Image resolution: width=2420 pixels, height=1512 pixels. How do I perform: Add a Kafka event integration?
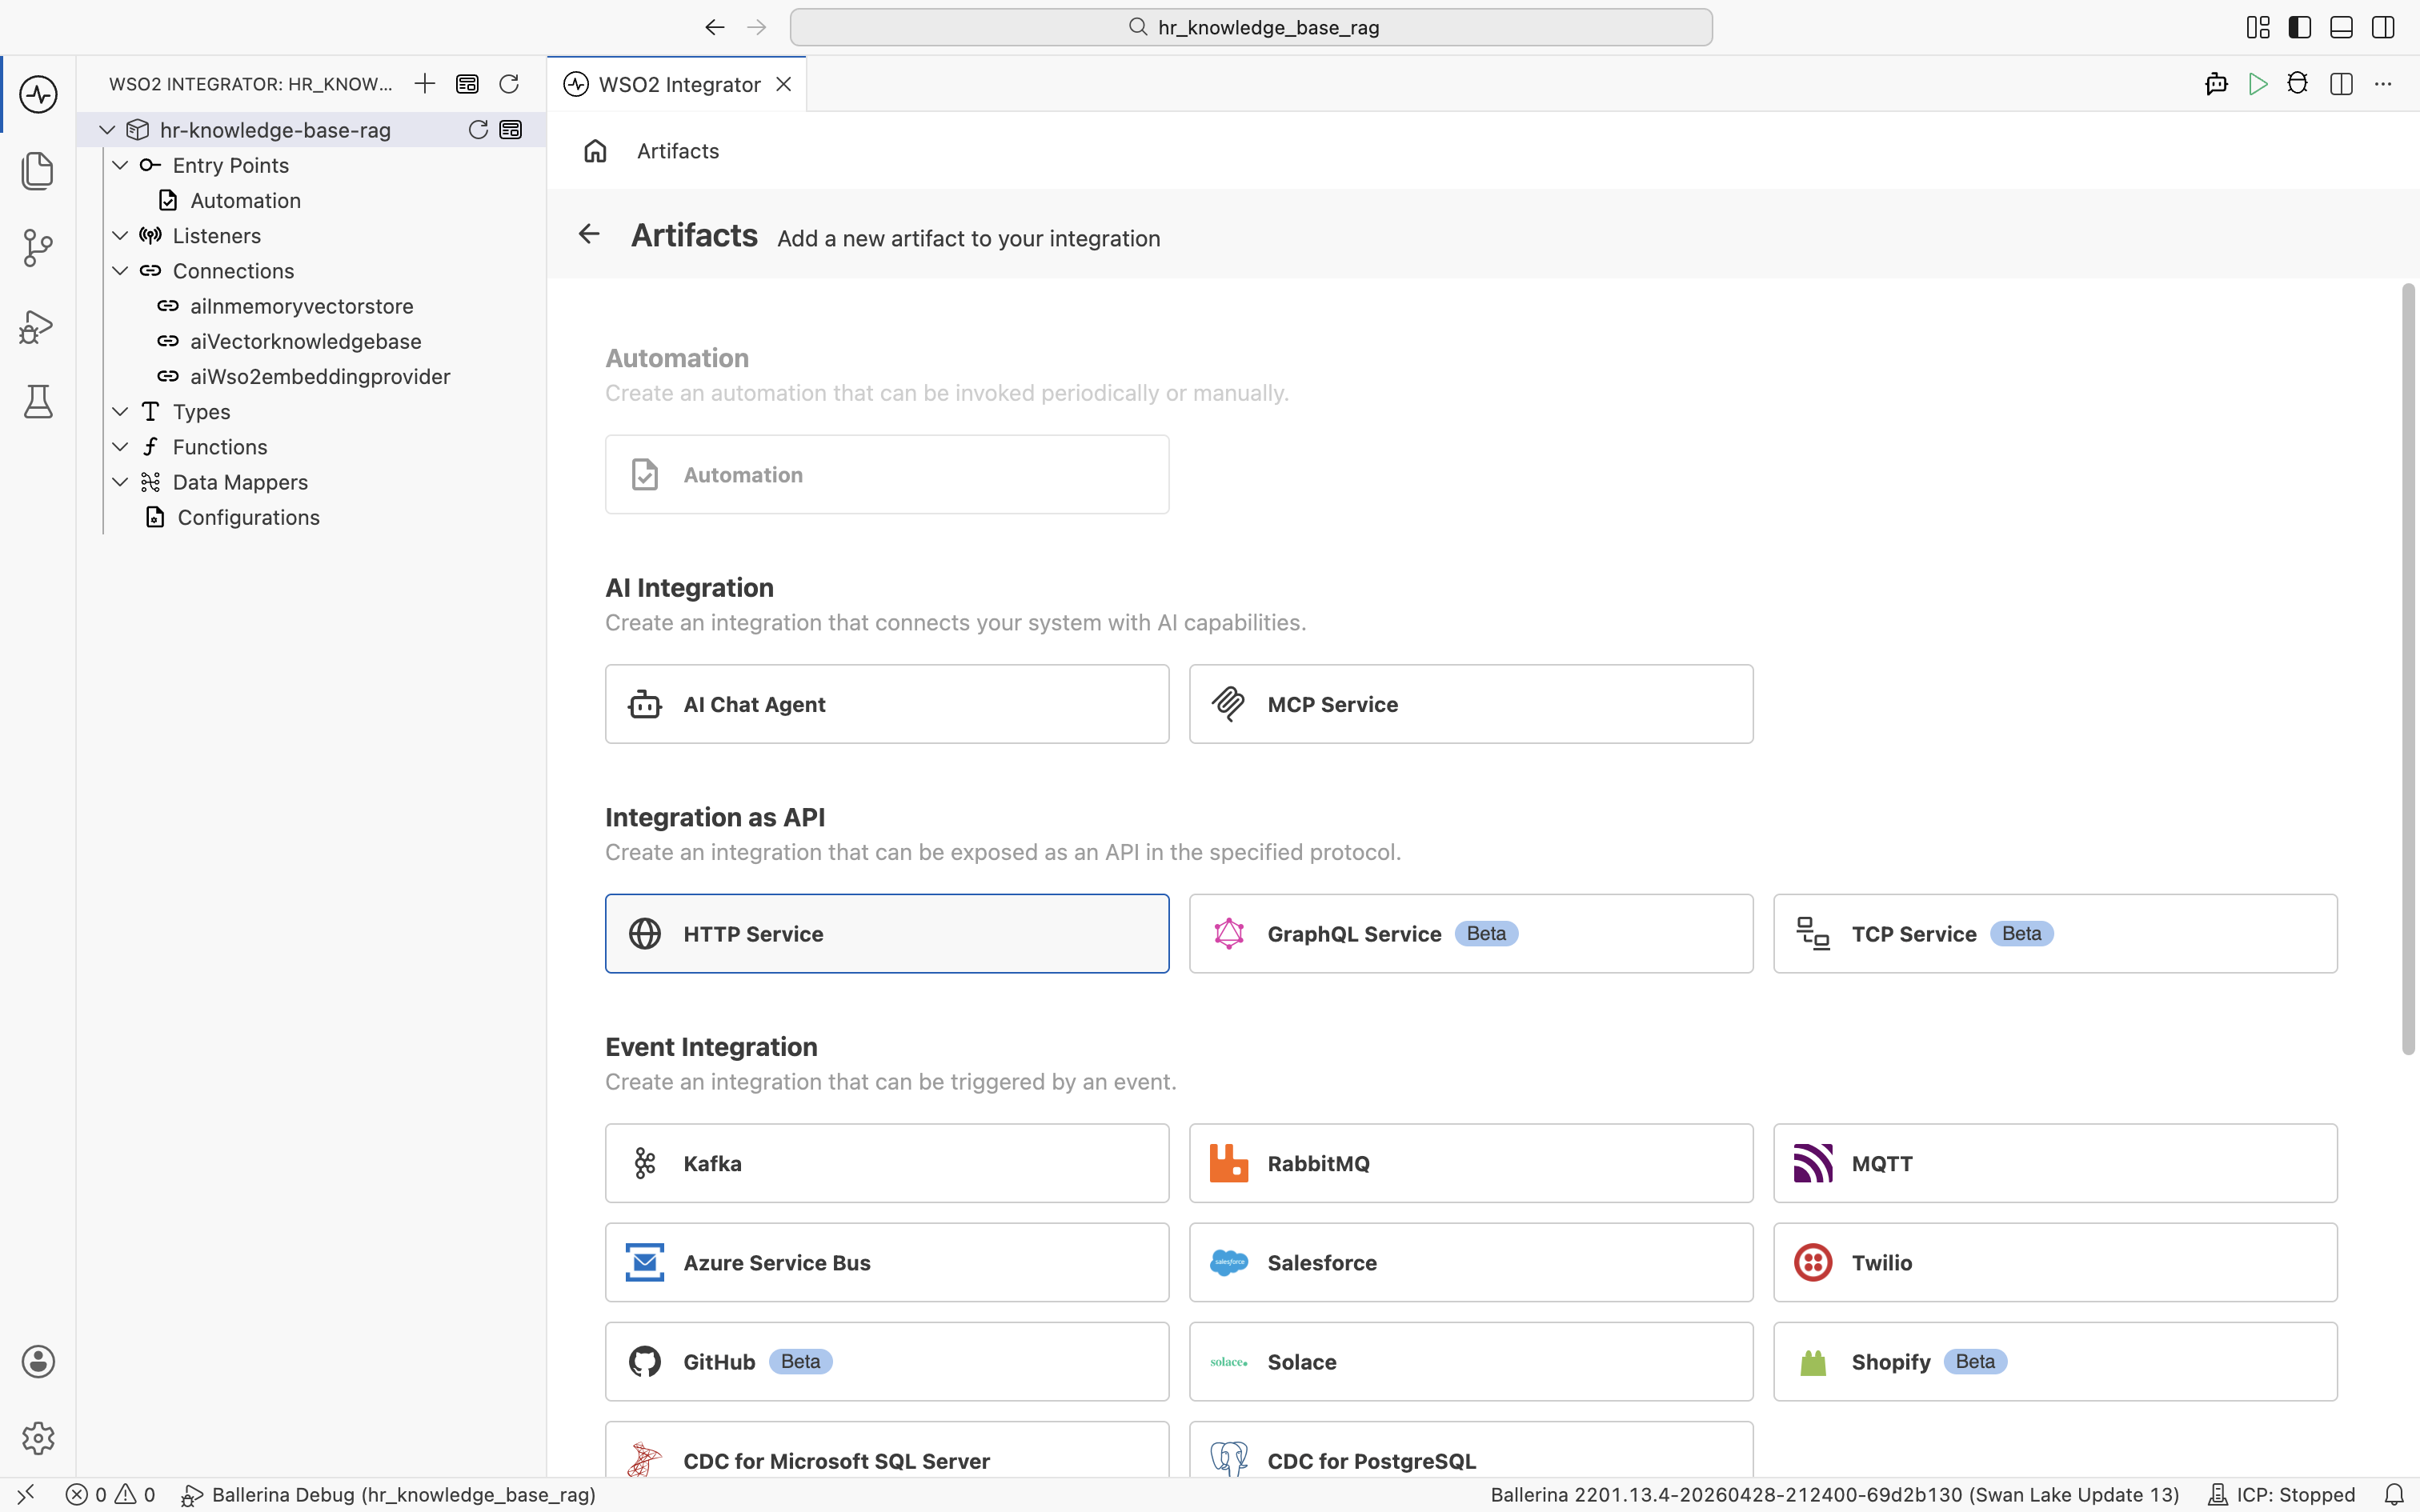(x=887, y=1163)
